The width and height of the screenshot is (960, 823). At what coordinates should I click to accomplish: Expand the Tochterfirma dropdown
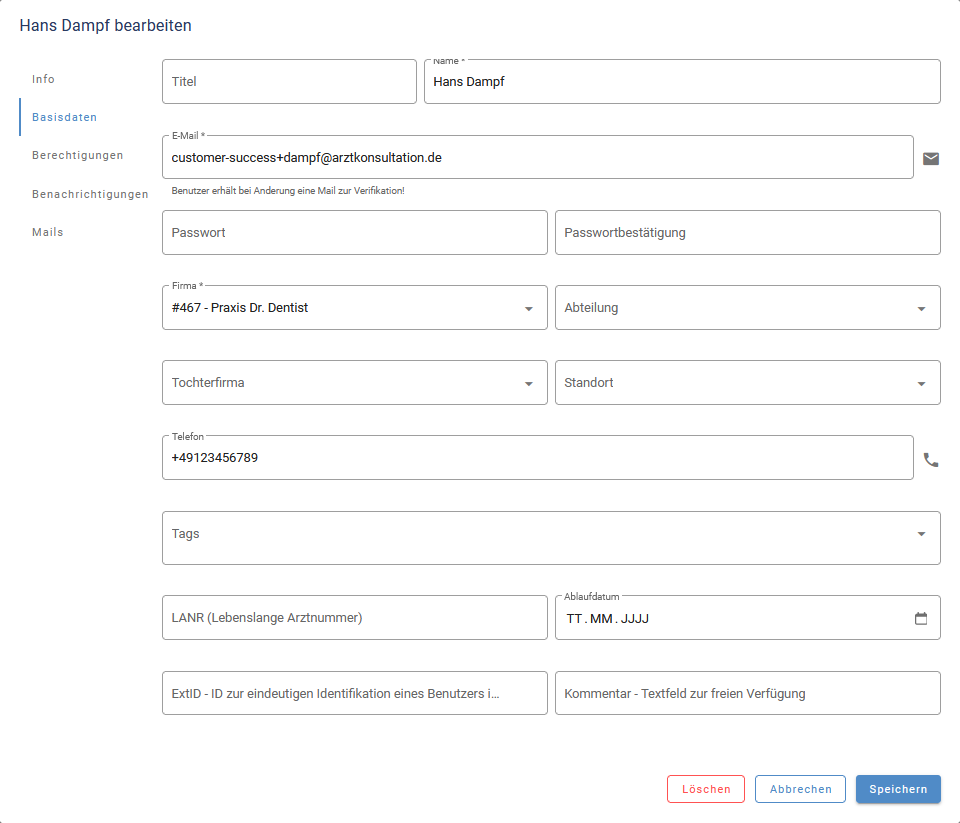(529, 384)
